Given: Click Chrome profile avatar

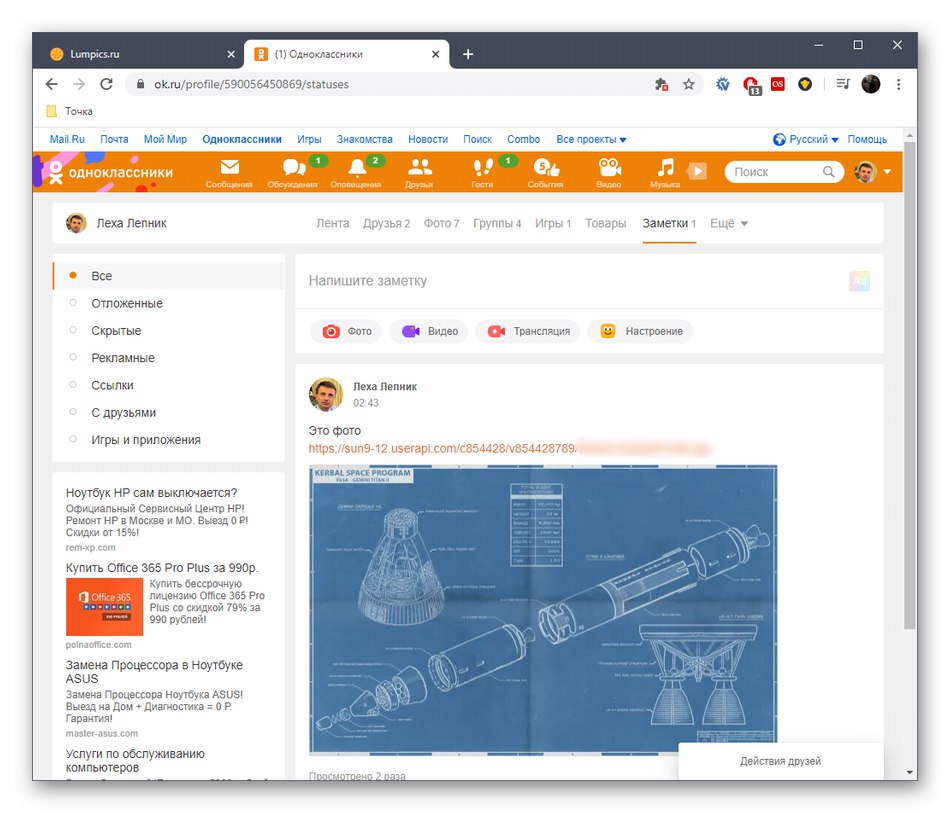Looking at the screenshot, I should point(871,84).
